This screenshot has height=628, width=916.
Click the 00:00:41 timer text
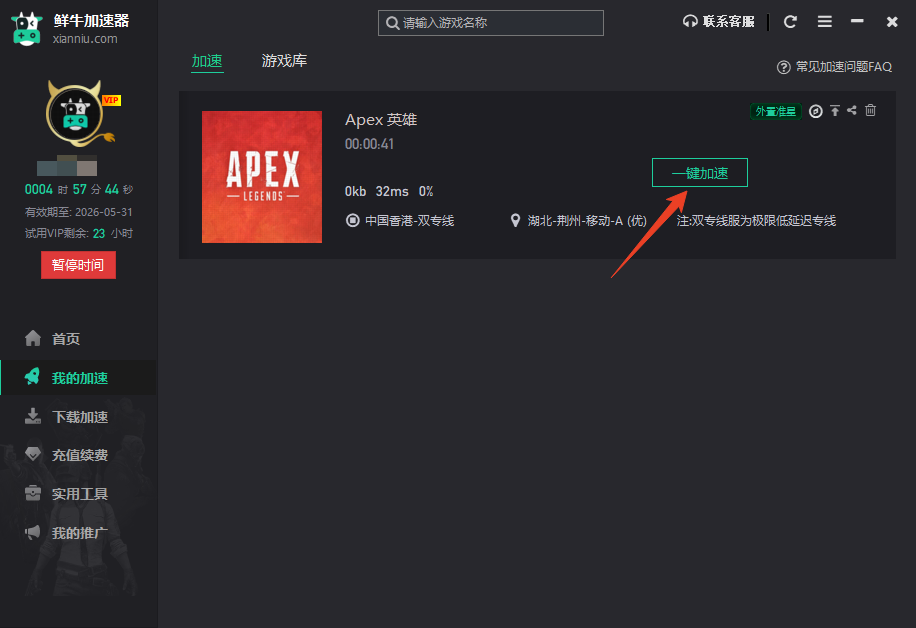pyautogui.click(x=369, y=144)
